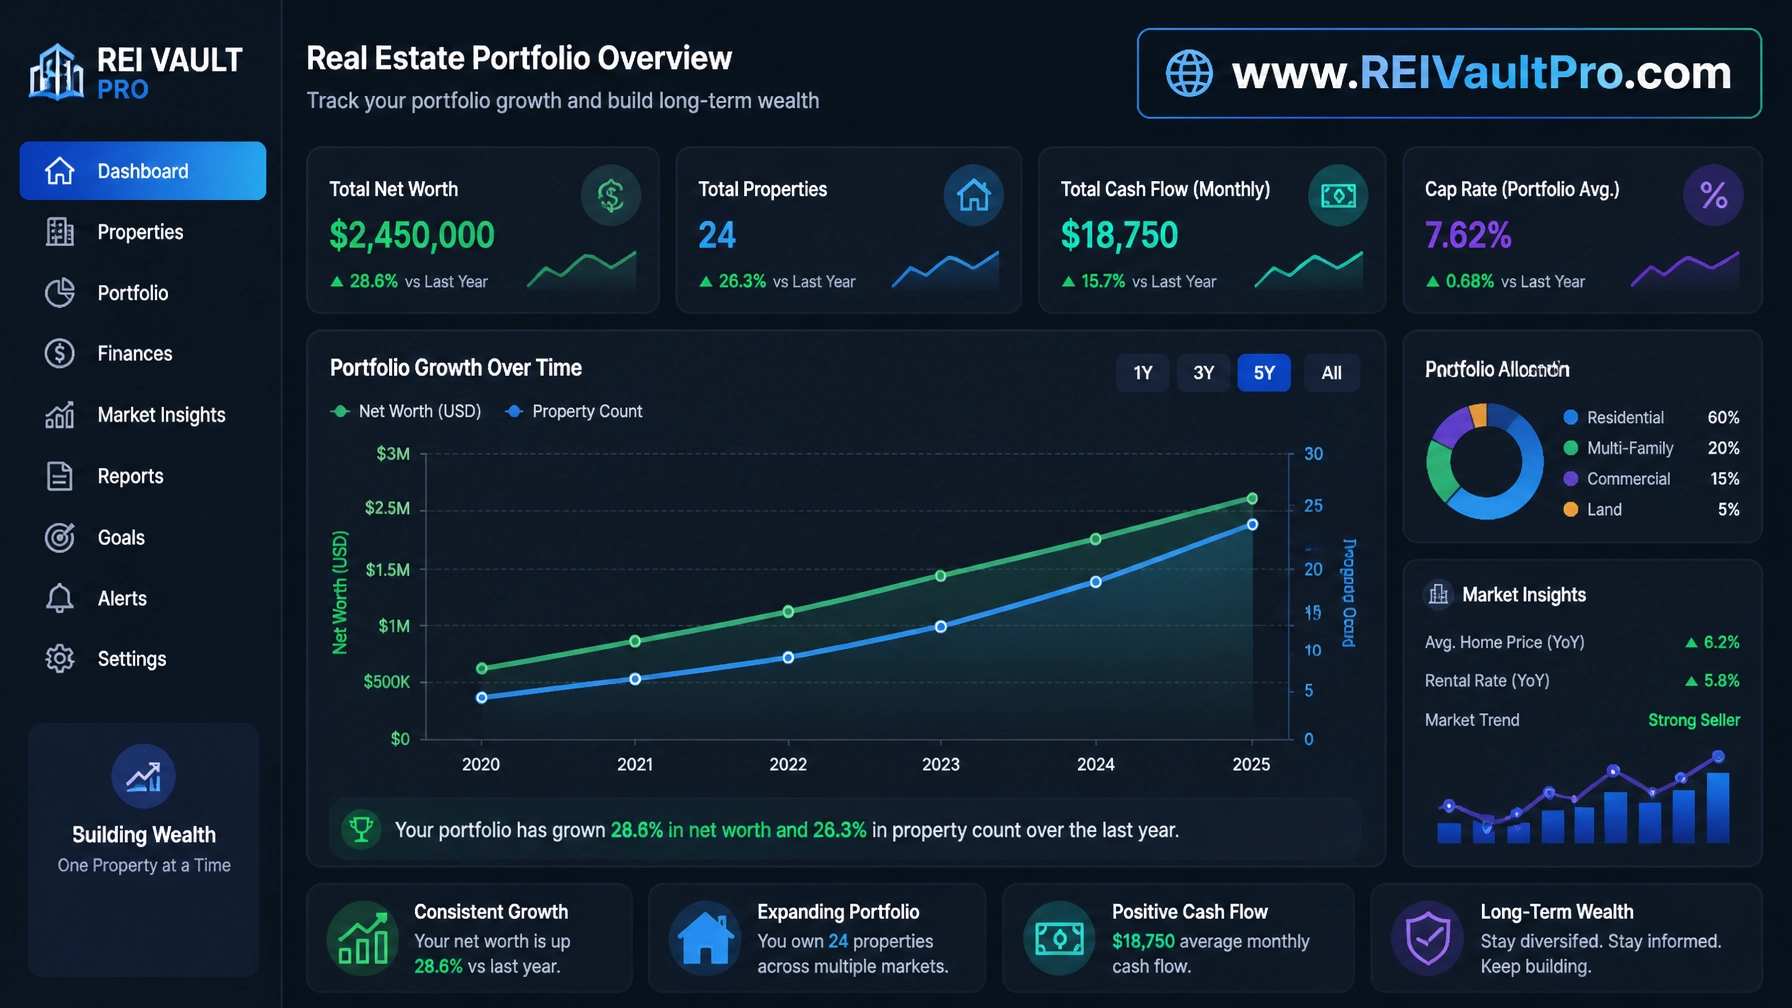Viewport: 1792px width, 1008px height.
Task: Click the Reports document icon
Action: click(60, 476)
